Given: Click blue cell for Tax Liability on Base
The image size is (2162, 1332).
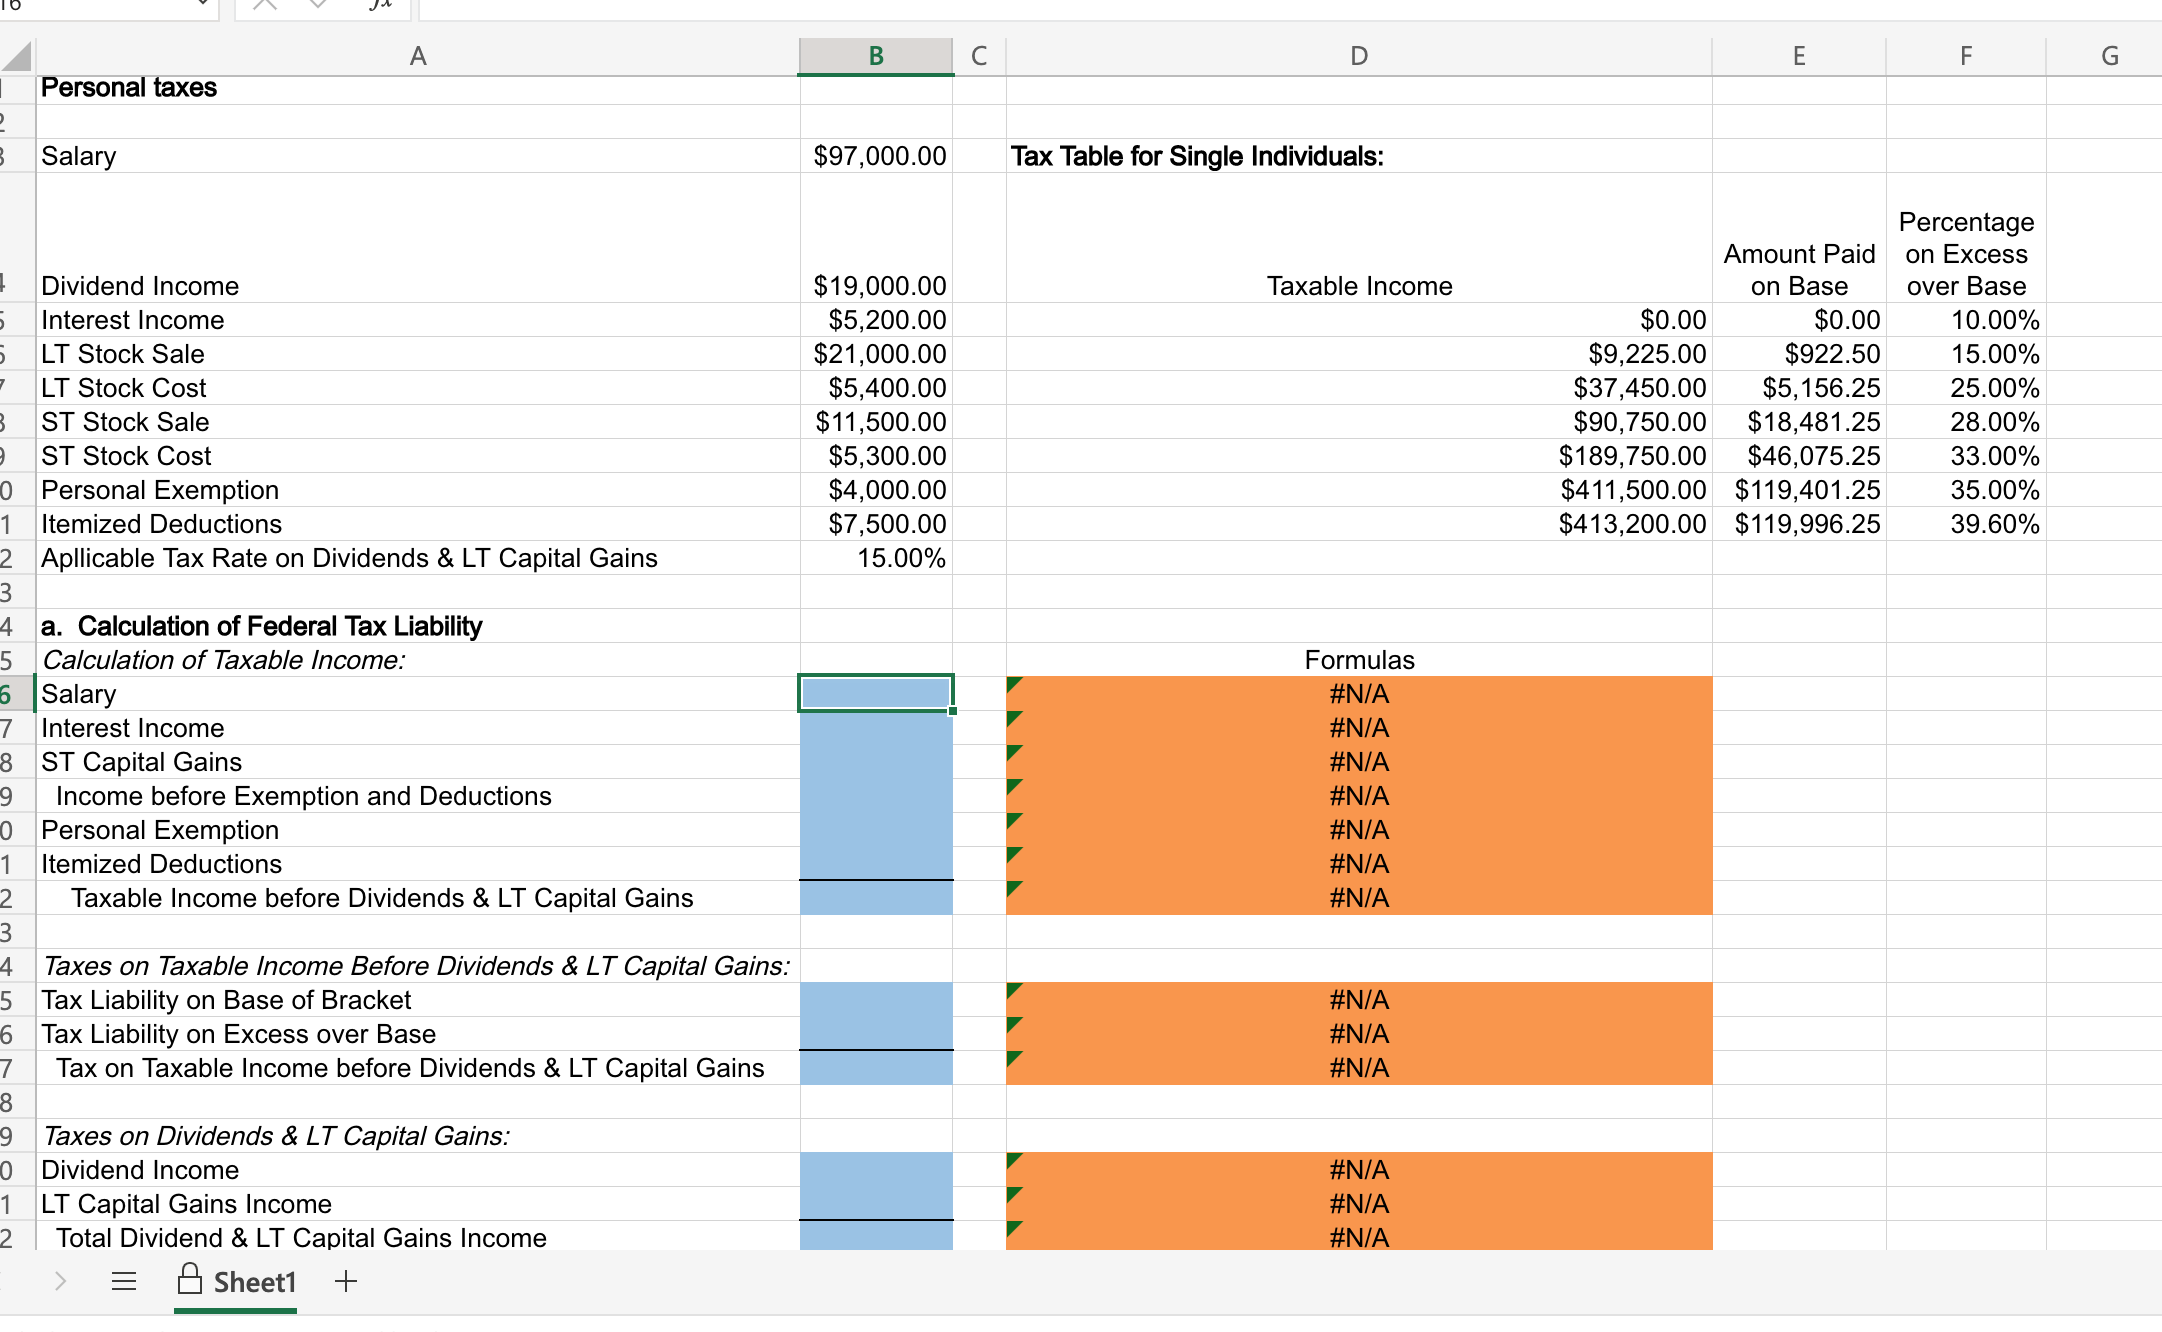Looking at the screenshot, I should [x=876, y=1000].
